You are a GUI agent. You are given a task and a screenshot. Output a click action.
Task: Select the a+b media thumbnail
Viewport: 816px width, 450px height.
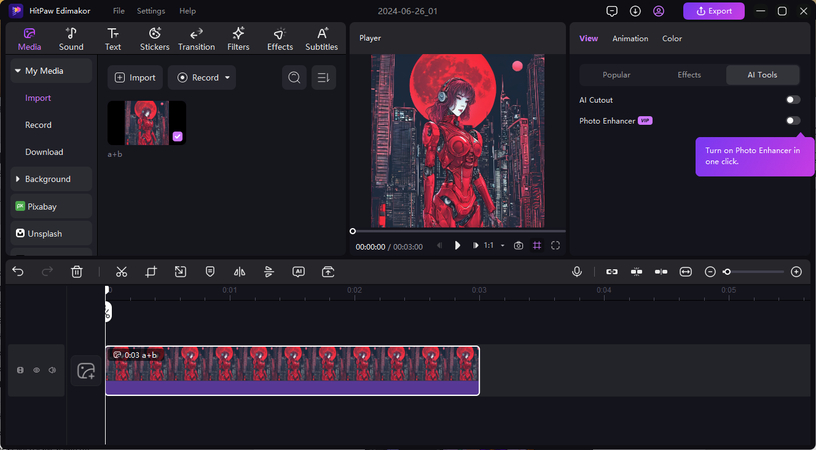pos(146,122)
